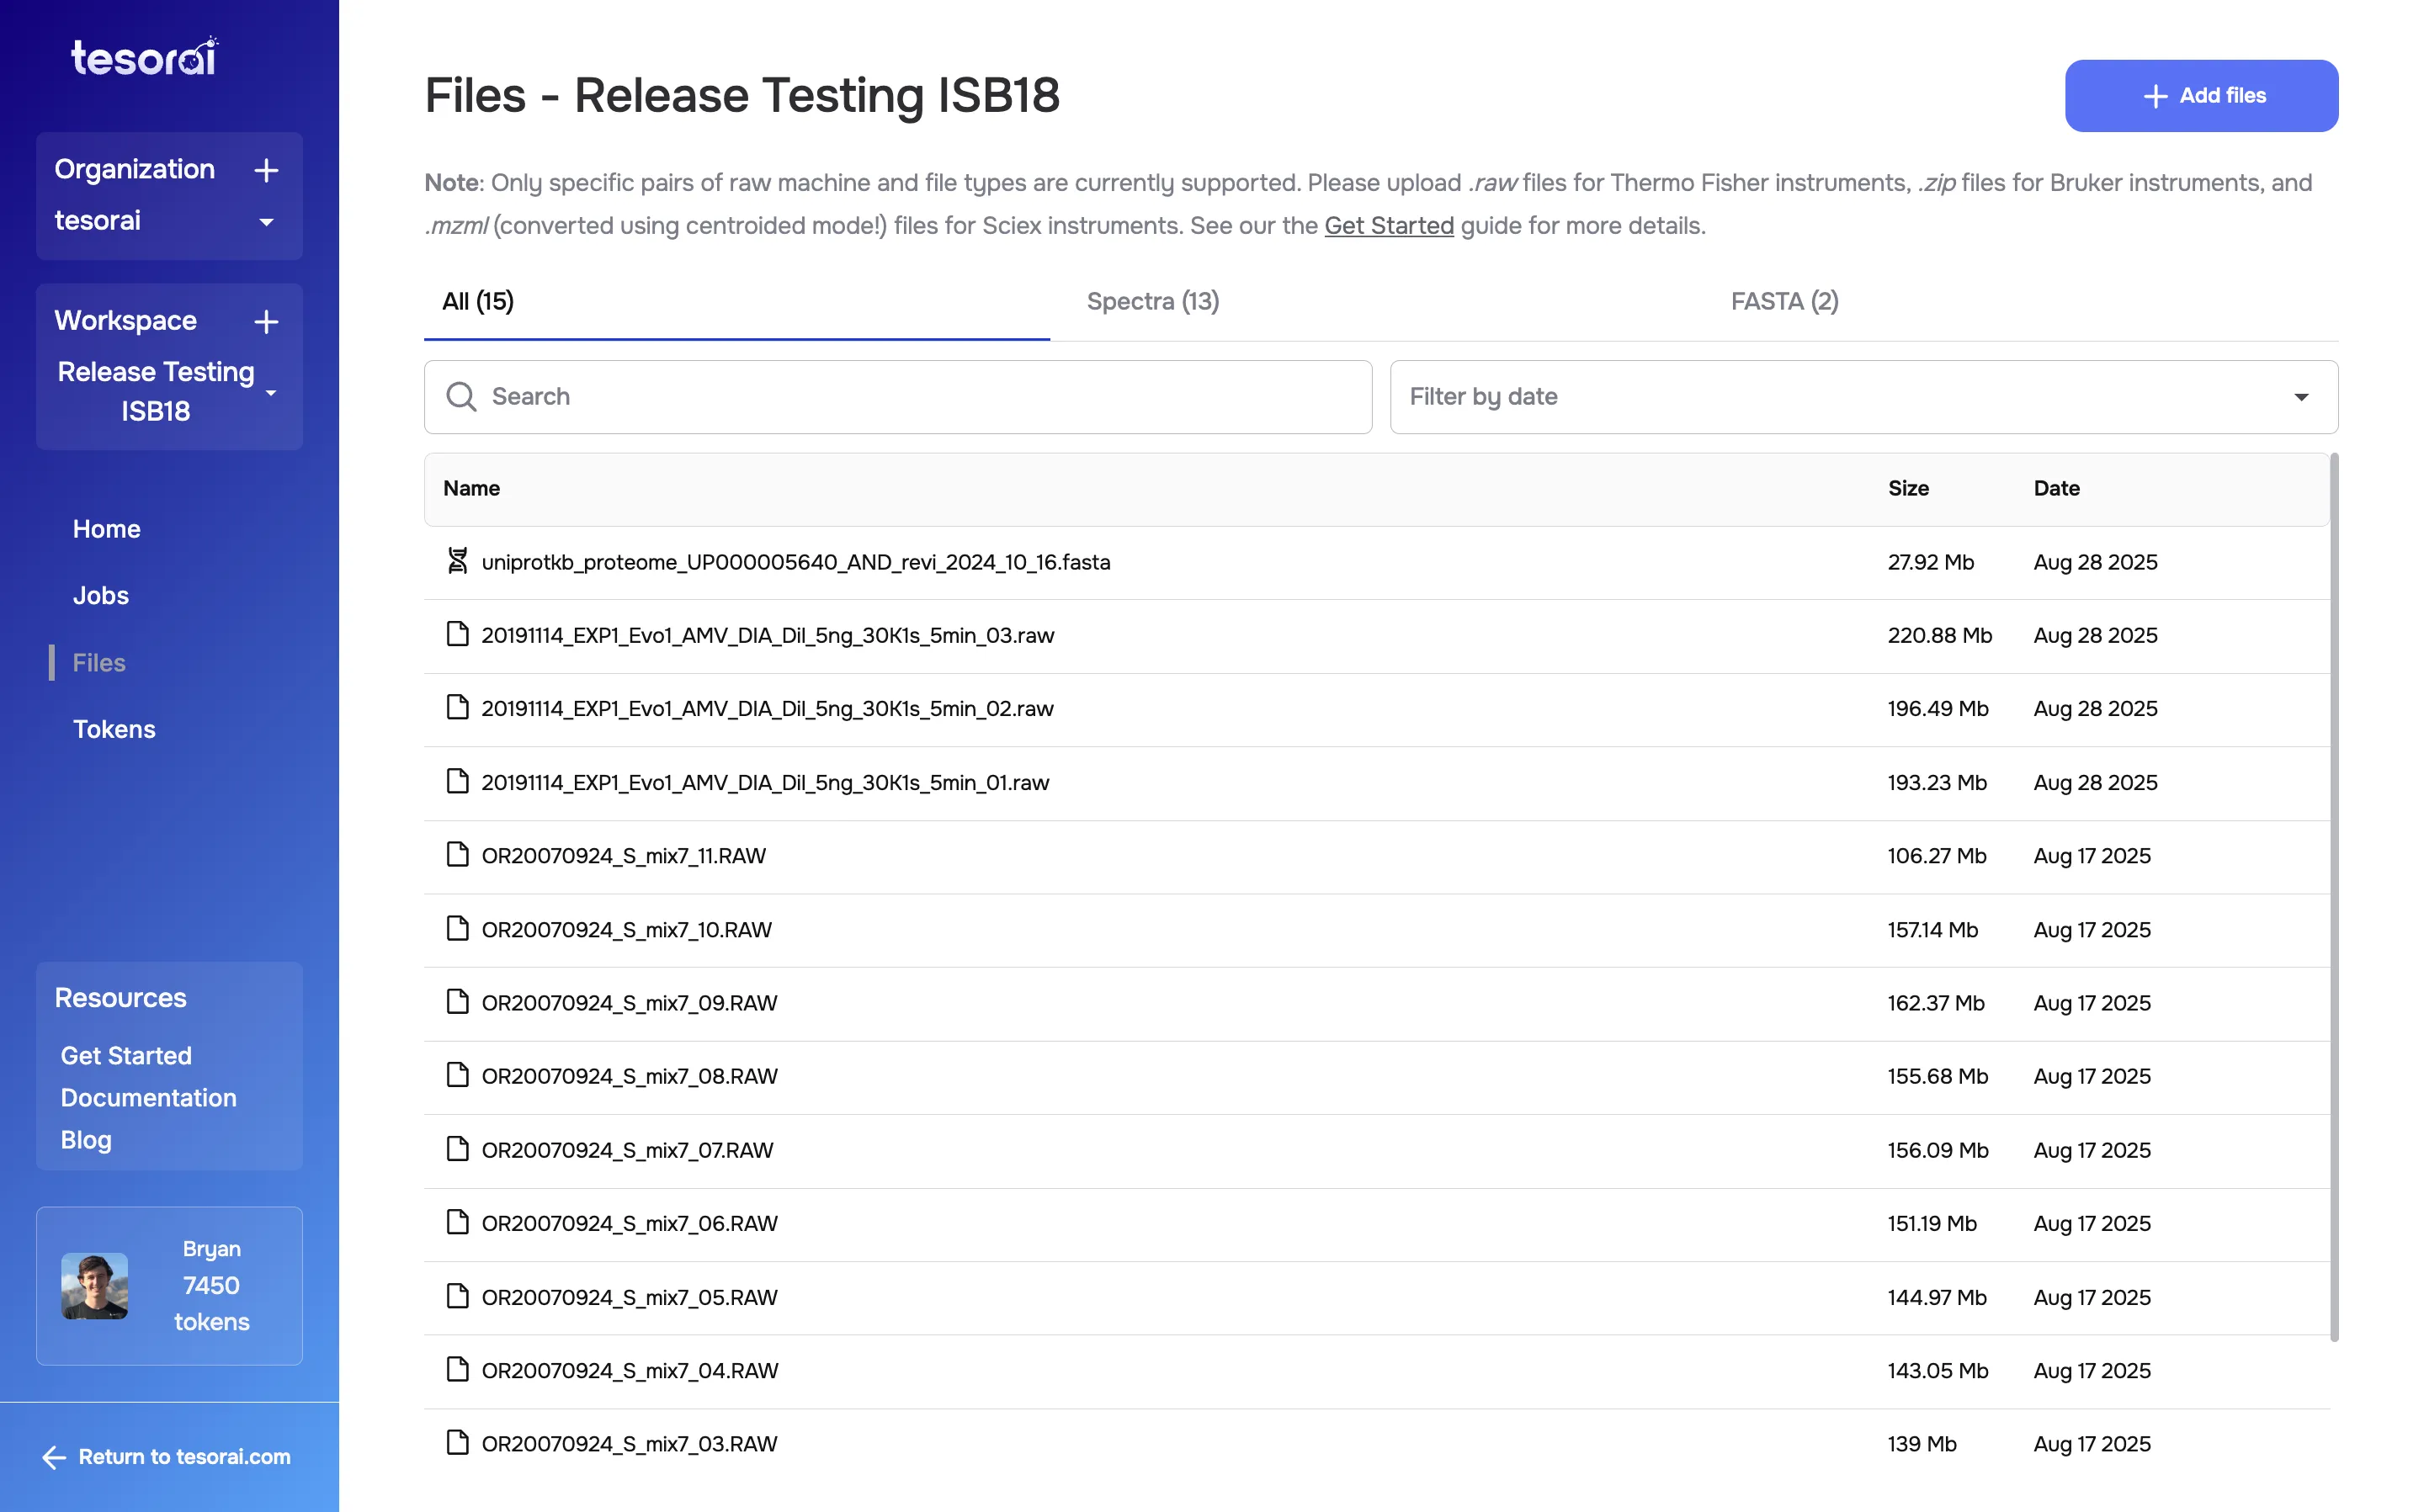Open Documentation from the sidebar
This screenshot has height=1512, width=2424.
click(148, 1097)
